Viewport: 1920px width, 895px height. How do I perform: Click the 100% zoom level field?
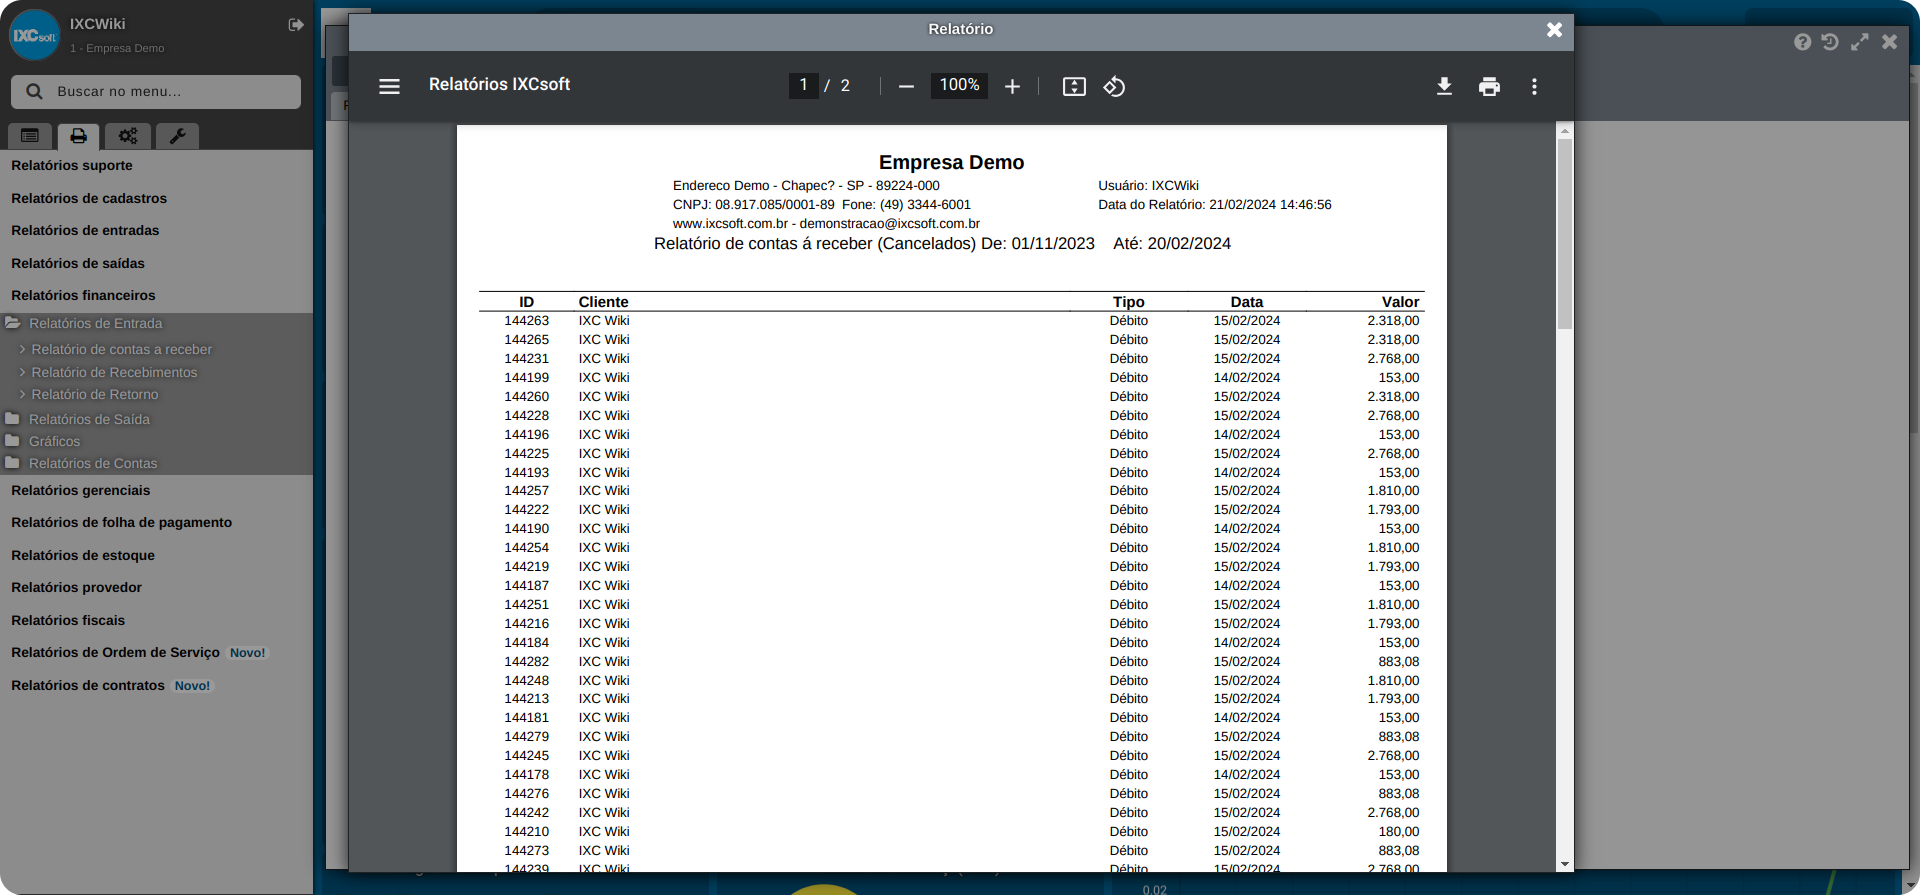959,86
